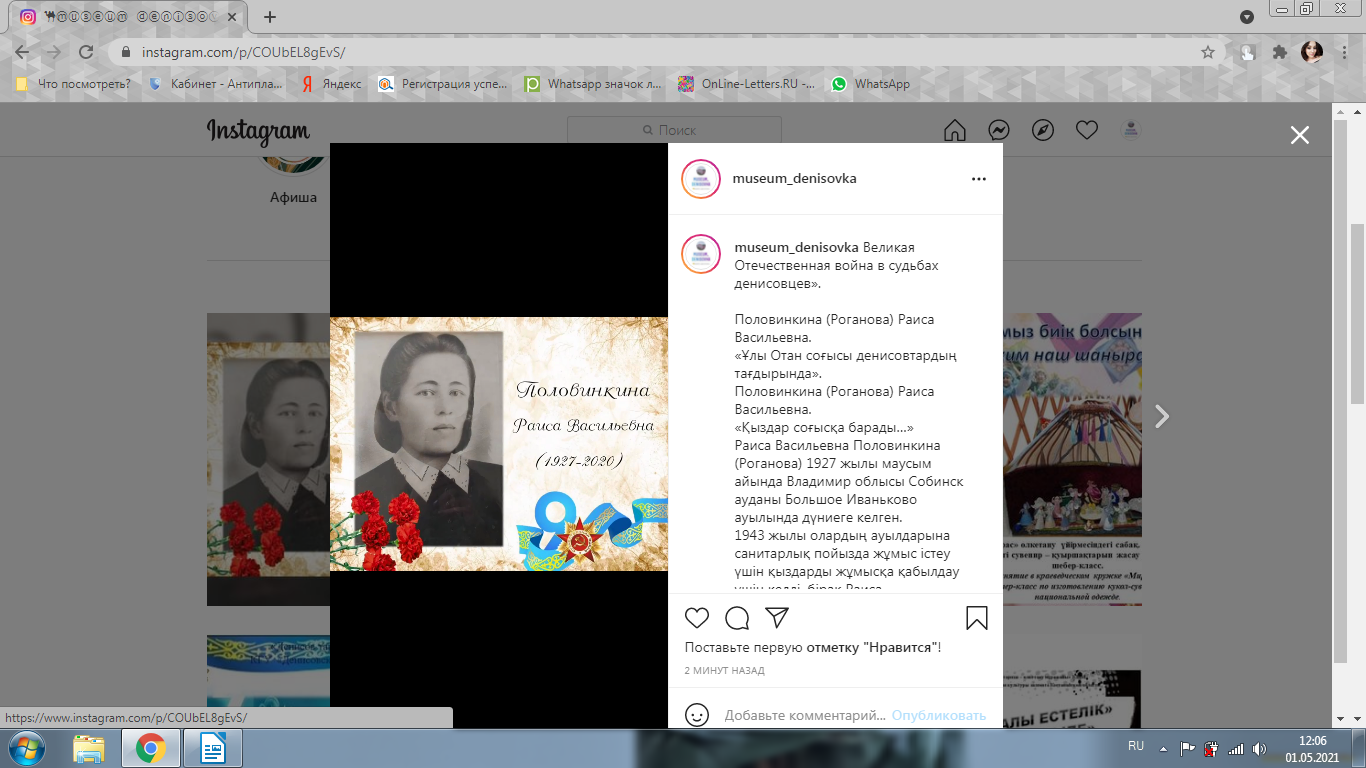The image size is (1366, 768).
Task: Open the Что посмотреть? bookmark
Action: coord(73,84)
